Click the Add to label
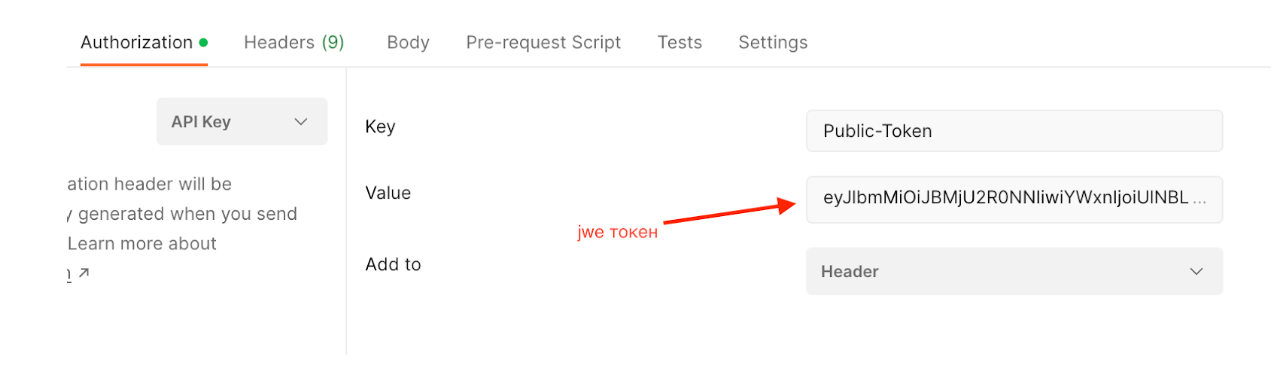 point(393,264)
